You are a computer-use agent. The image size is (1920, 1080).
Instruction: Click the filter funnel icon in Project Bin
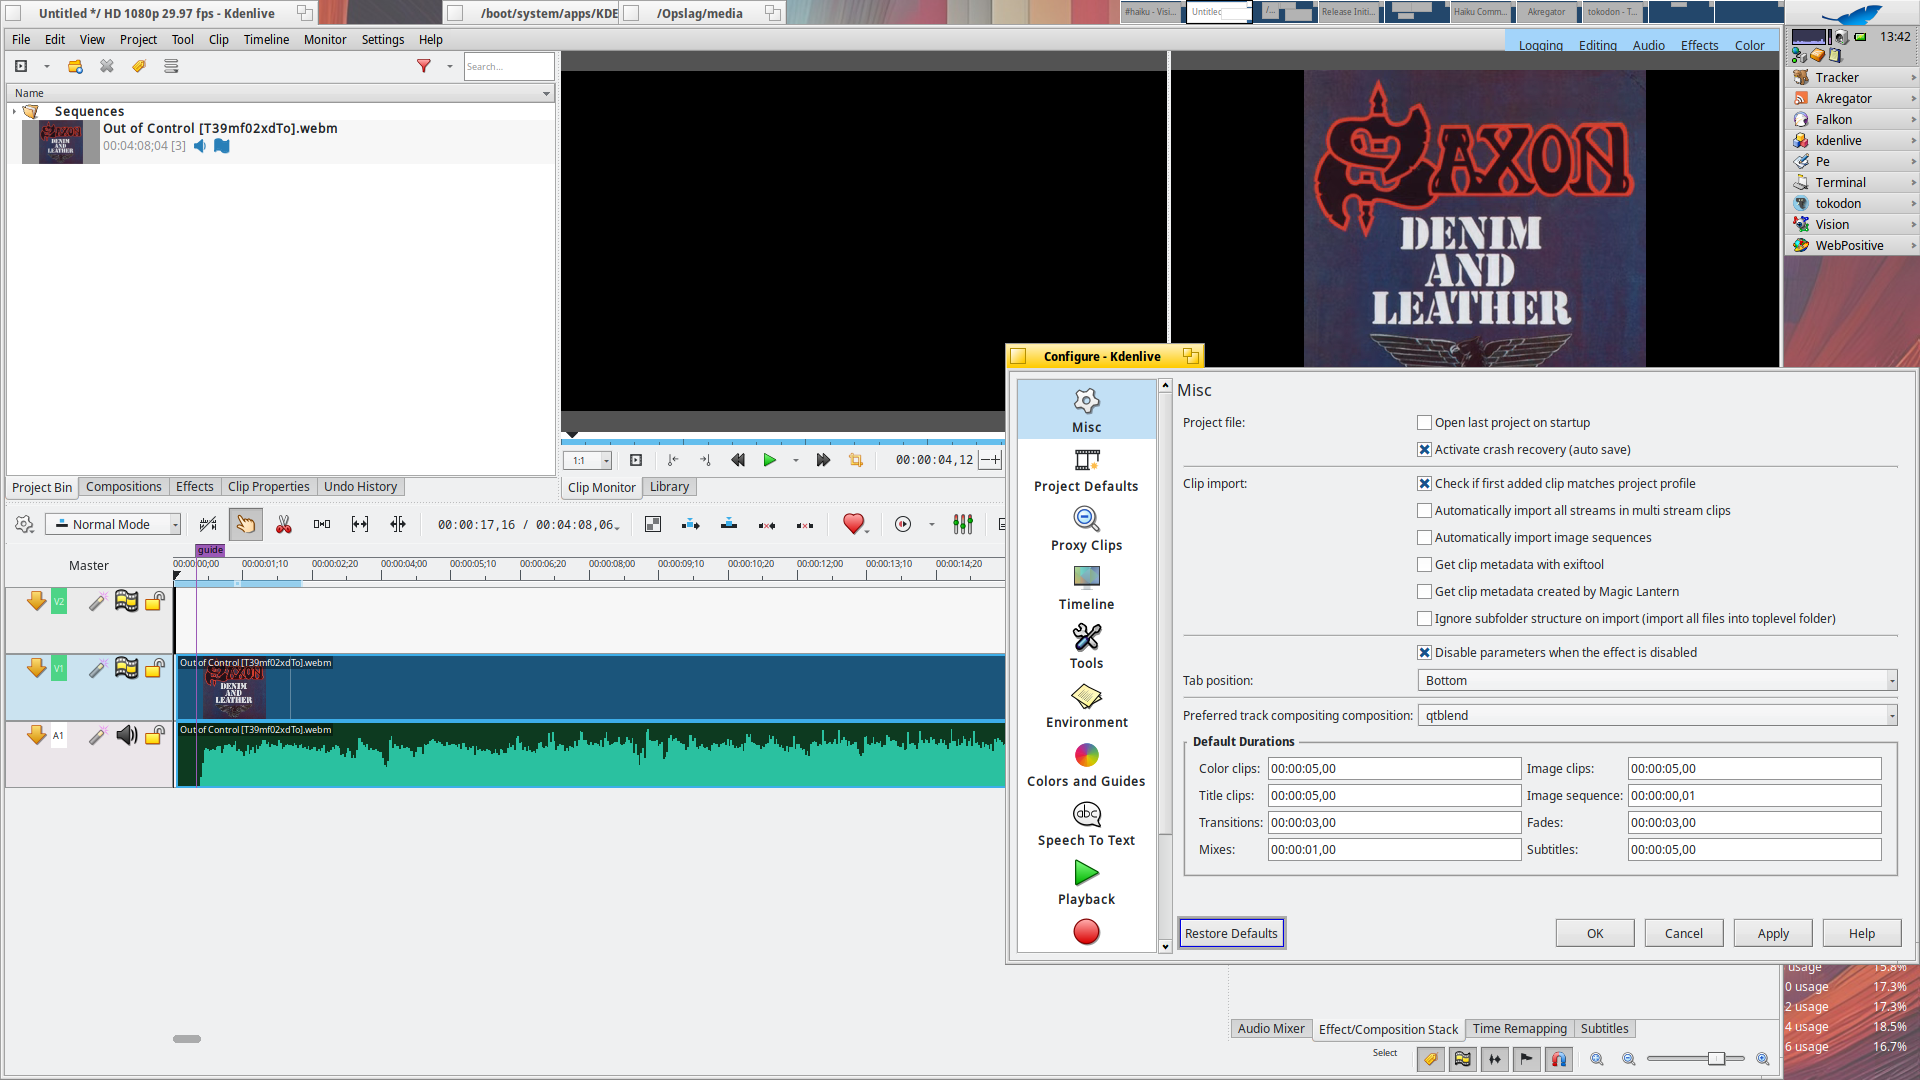(424, 66)
